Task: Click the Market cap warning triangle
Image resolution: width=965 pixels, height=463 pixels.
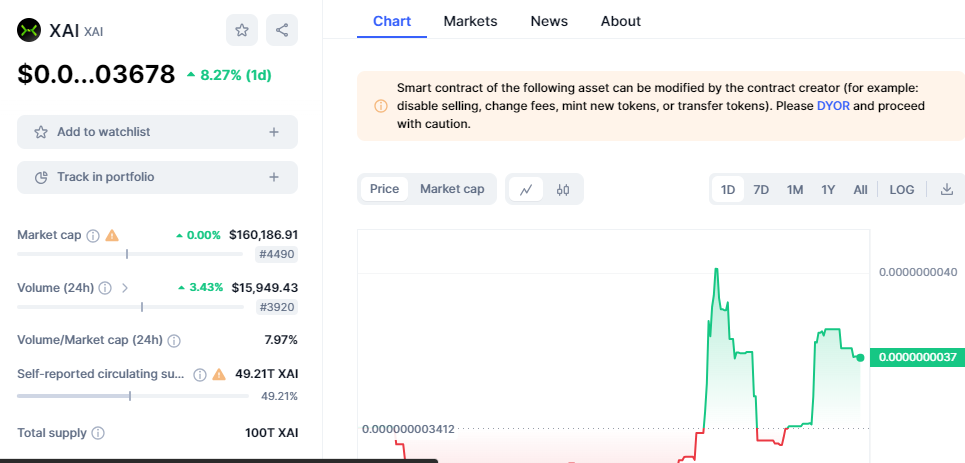Action: (x=112, y=235)
